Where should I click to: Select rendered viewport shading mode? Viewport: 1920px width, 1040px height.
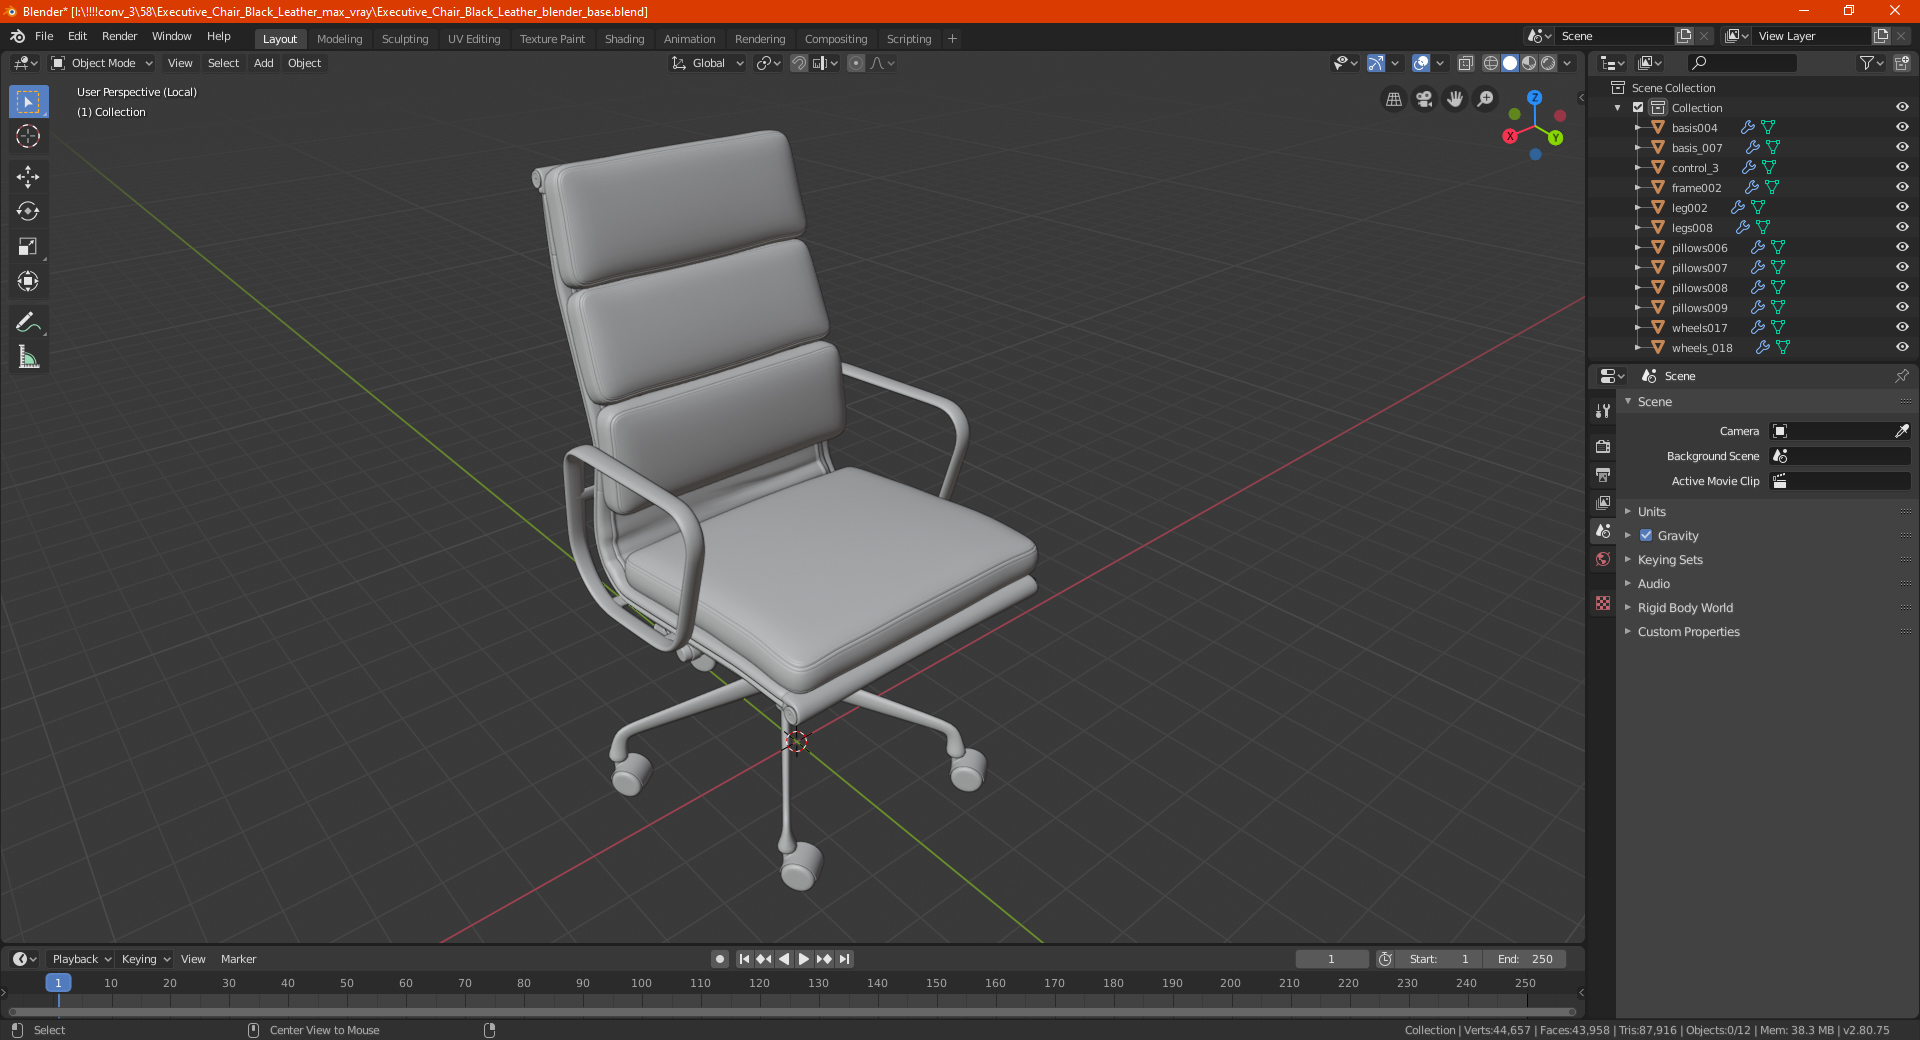point(1548,63)
